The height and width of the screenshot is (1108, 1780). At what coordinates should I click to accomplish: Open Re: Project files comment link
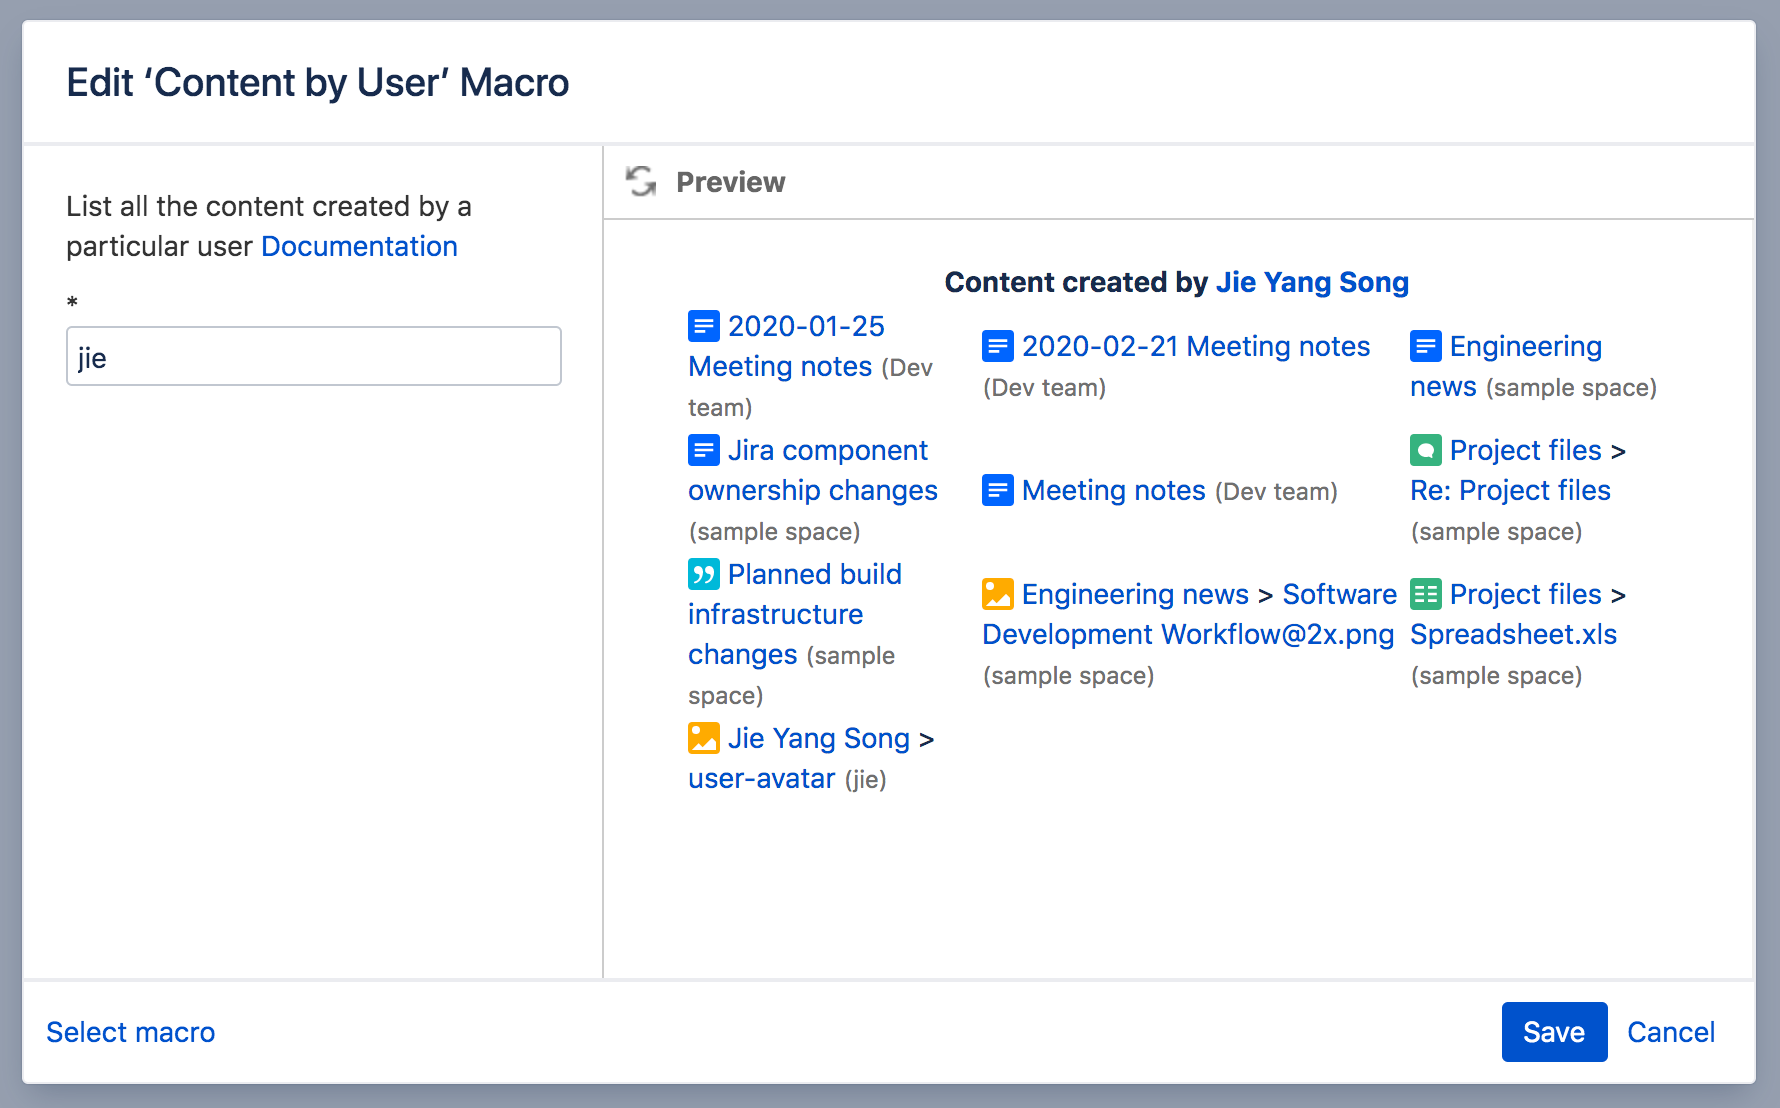[x=1510, y=490]
